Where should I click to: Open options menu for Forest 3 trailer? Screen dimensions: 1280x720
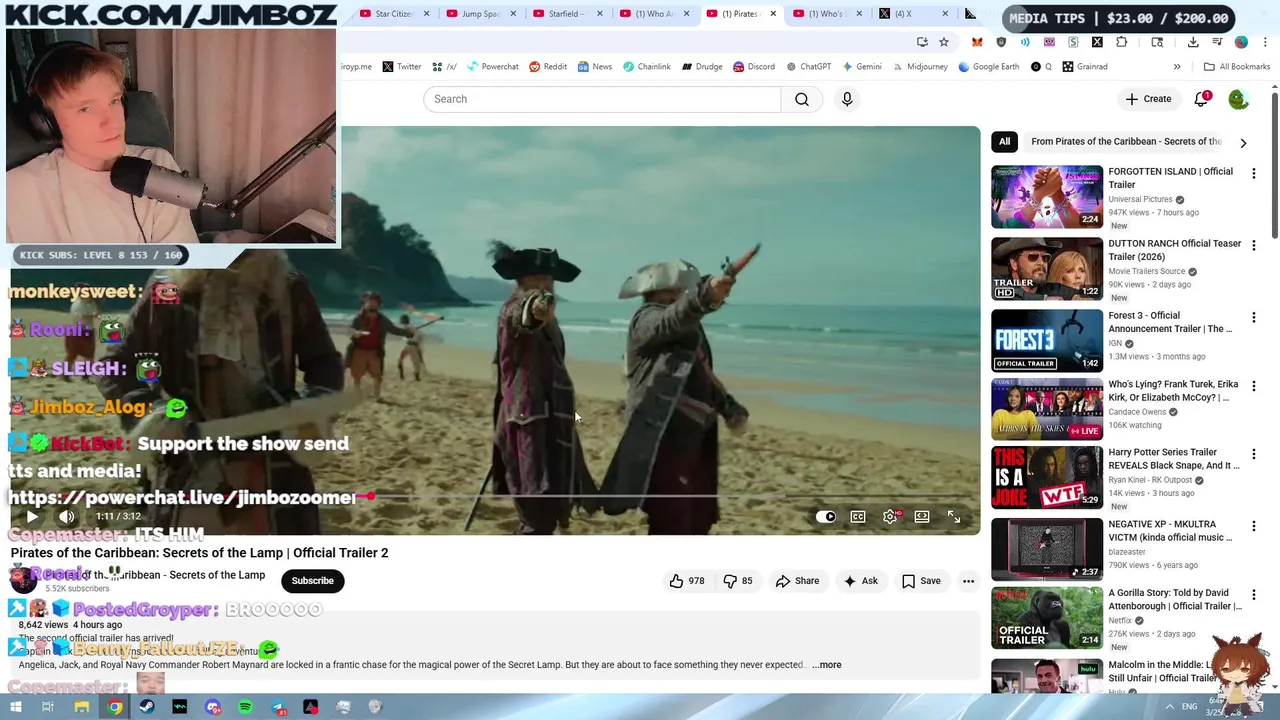(1253, 318)
